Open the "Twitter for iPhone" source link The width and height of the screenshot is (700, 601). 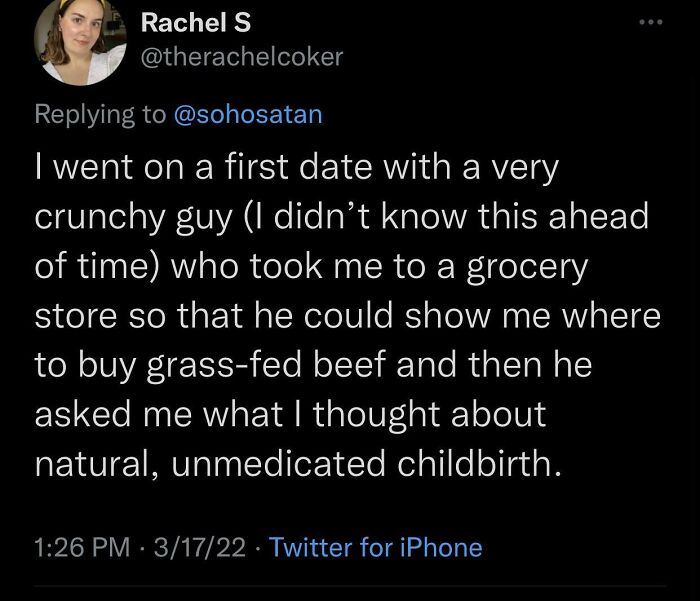click(376, 547)
